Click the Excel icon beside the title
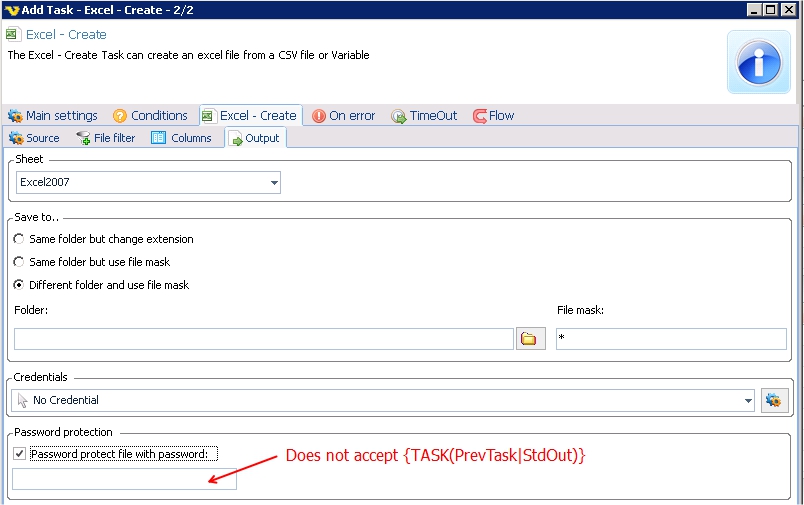Image resolution: width=804 pixels, height=505 pixels. 14,34
